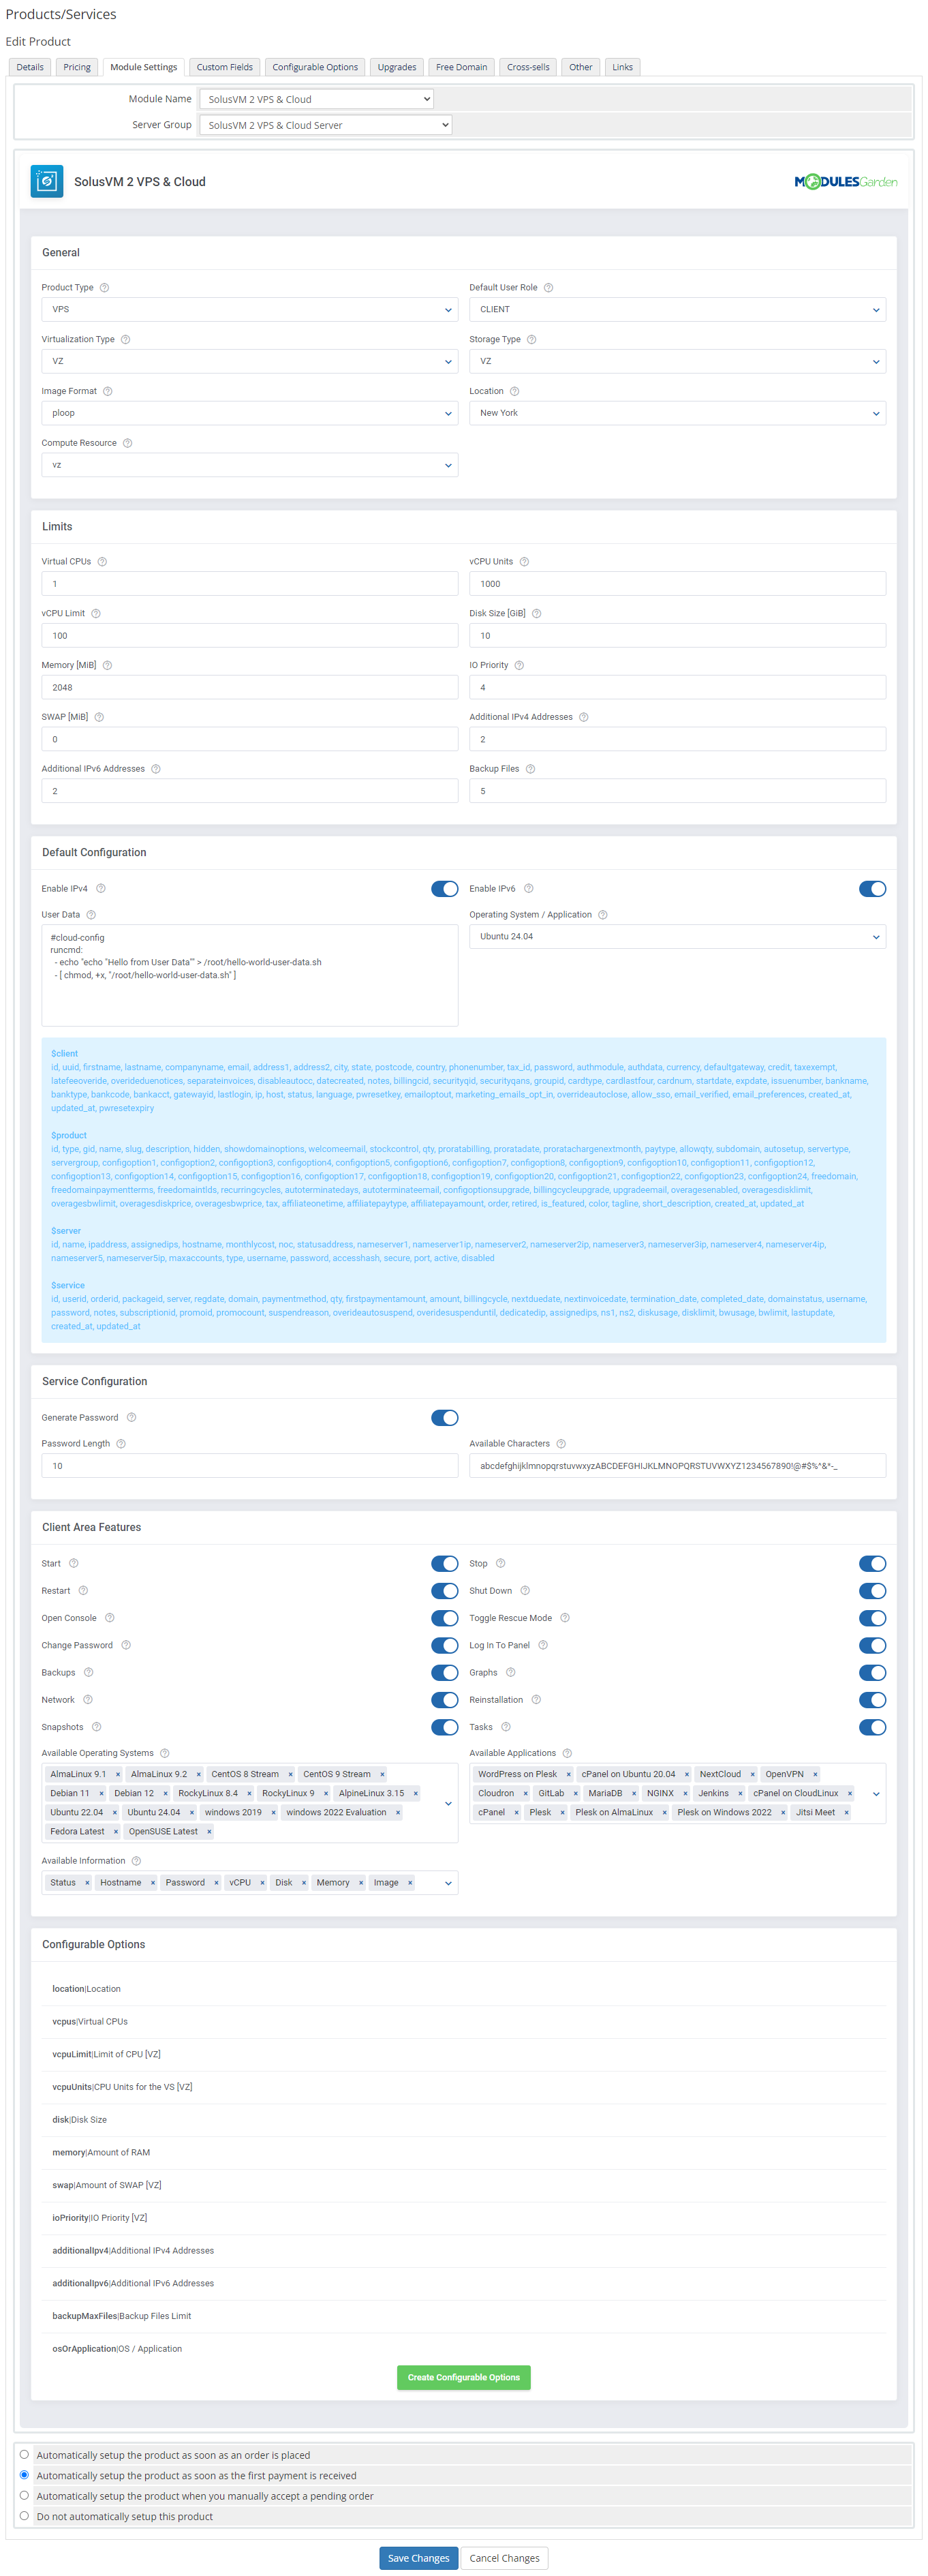Toggle the Reinstallation feature switch

[x=872, y=1700]
